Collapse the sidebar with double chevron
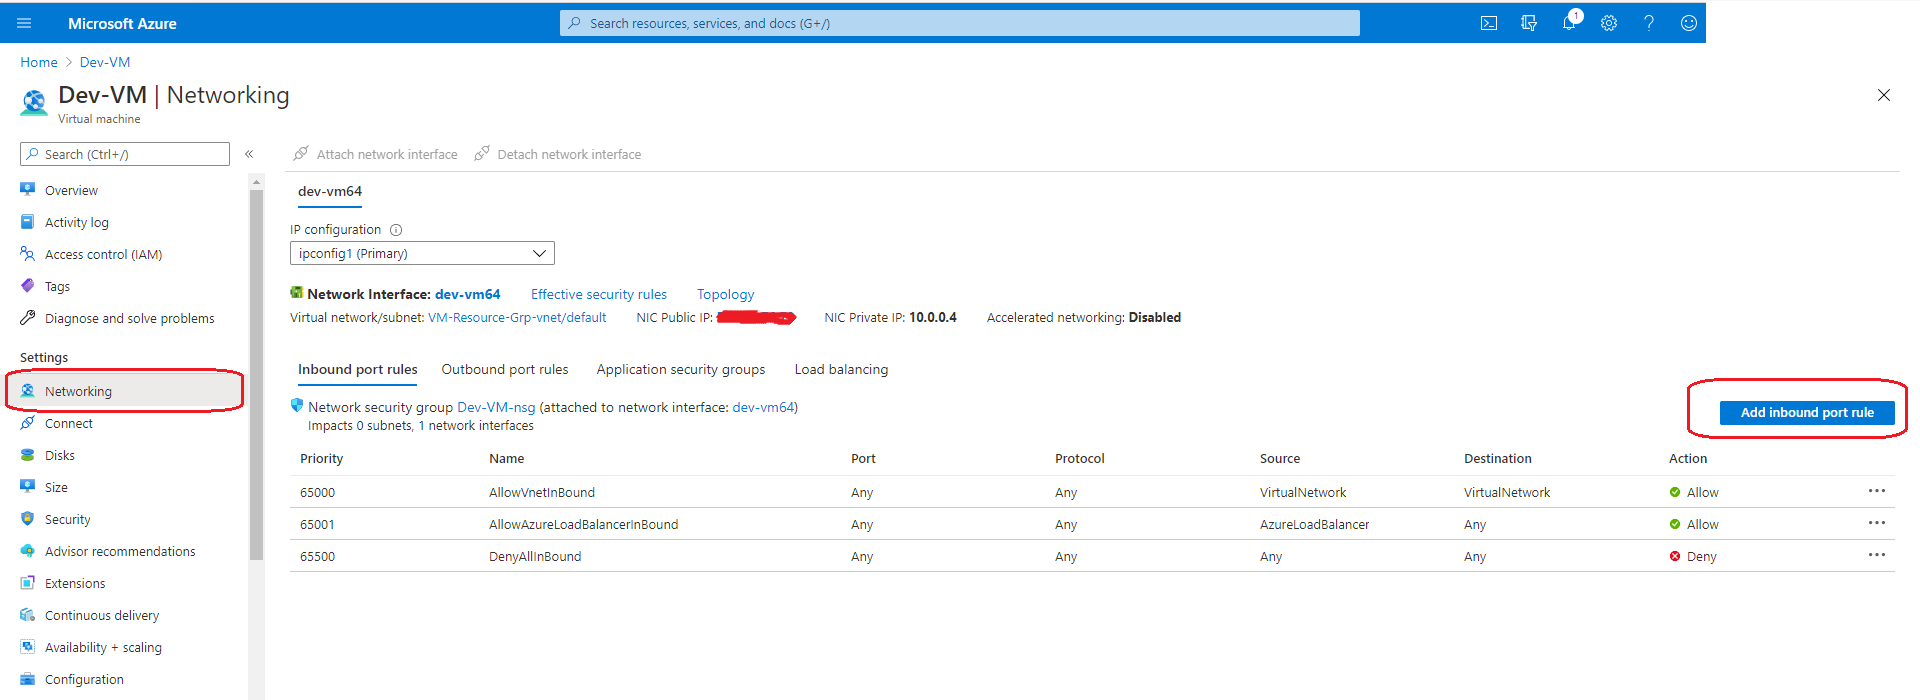1920x700 pixels. (249, 154)
